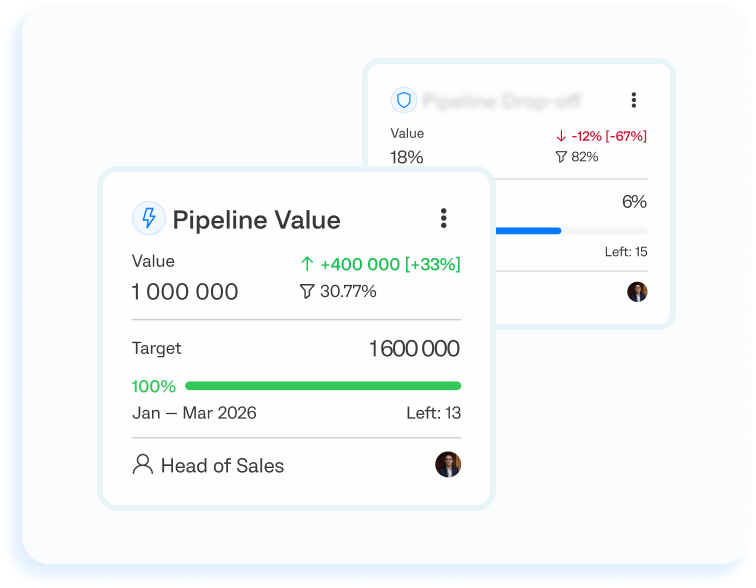756x588 pixels.
Task: Open the avatar on the back card
Action: click(637, 292)
